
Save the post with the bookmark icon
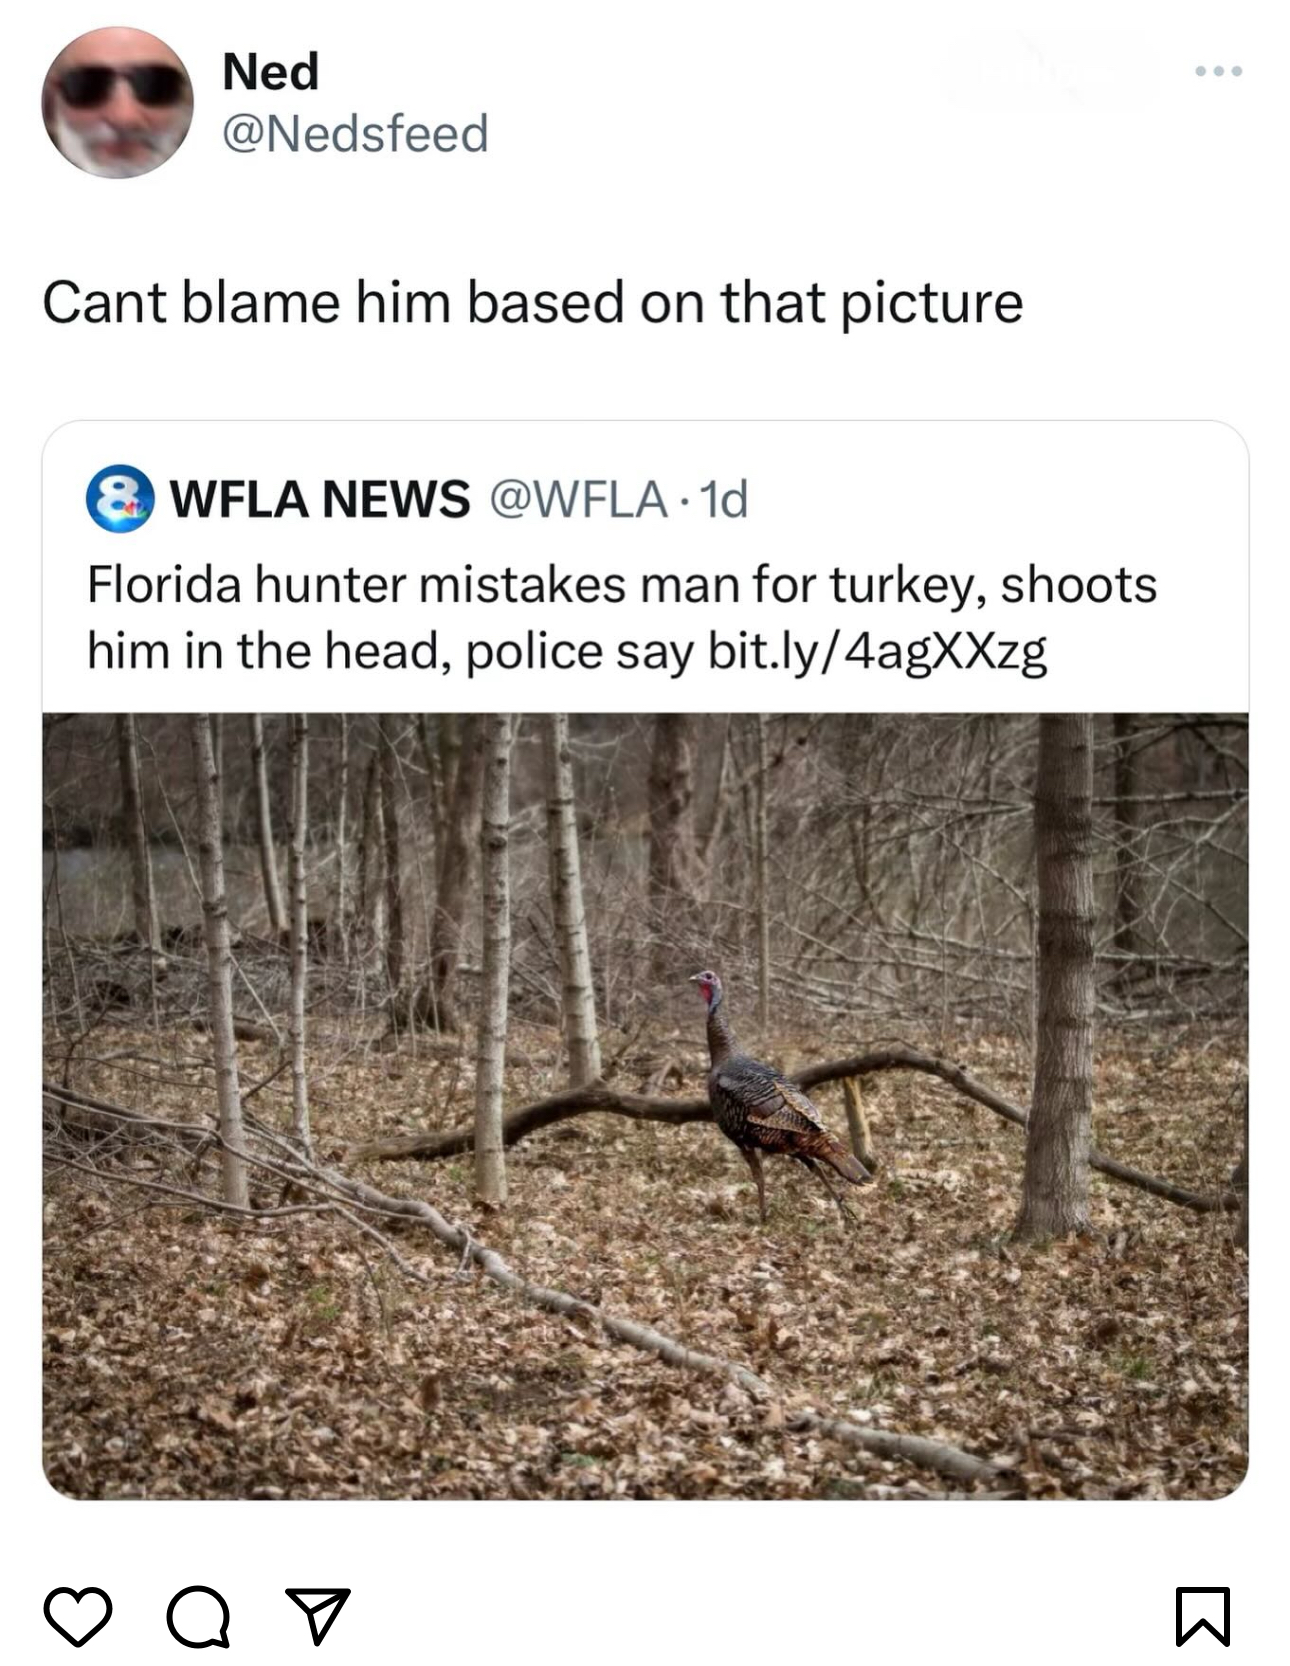coord(1202,1615)
